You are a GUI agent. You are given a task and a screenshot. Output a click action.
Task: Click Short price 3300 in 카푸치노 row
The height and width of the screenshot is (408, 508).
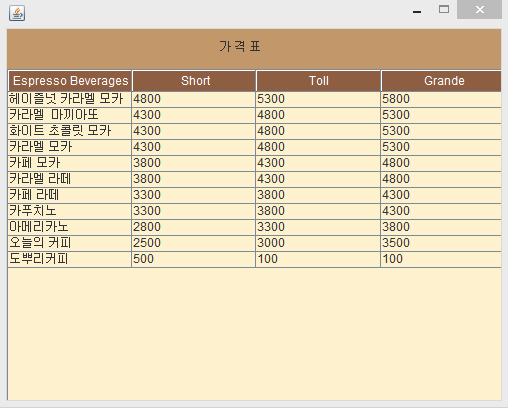(194, 211)
